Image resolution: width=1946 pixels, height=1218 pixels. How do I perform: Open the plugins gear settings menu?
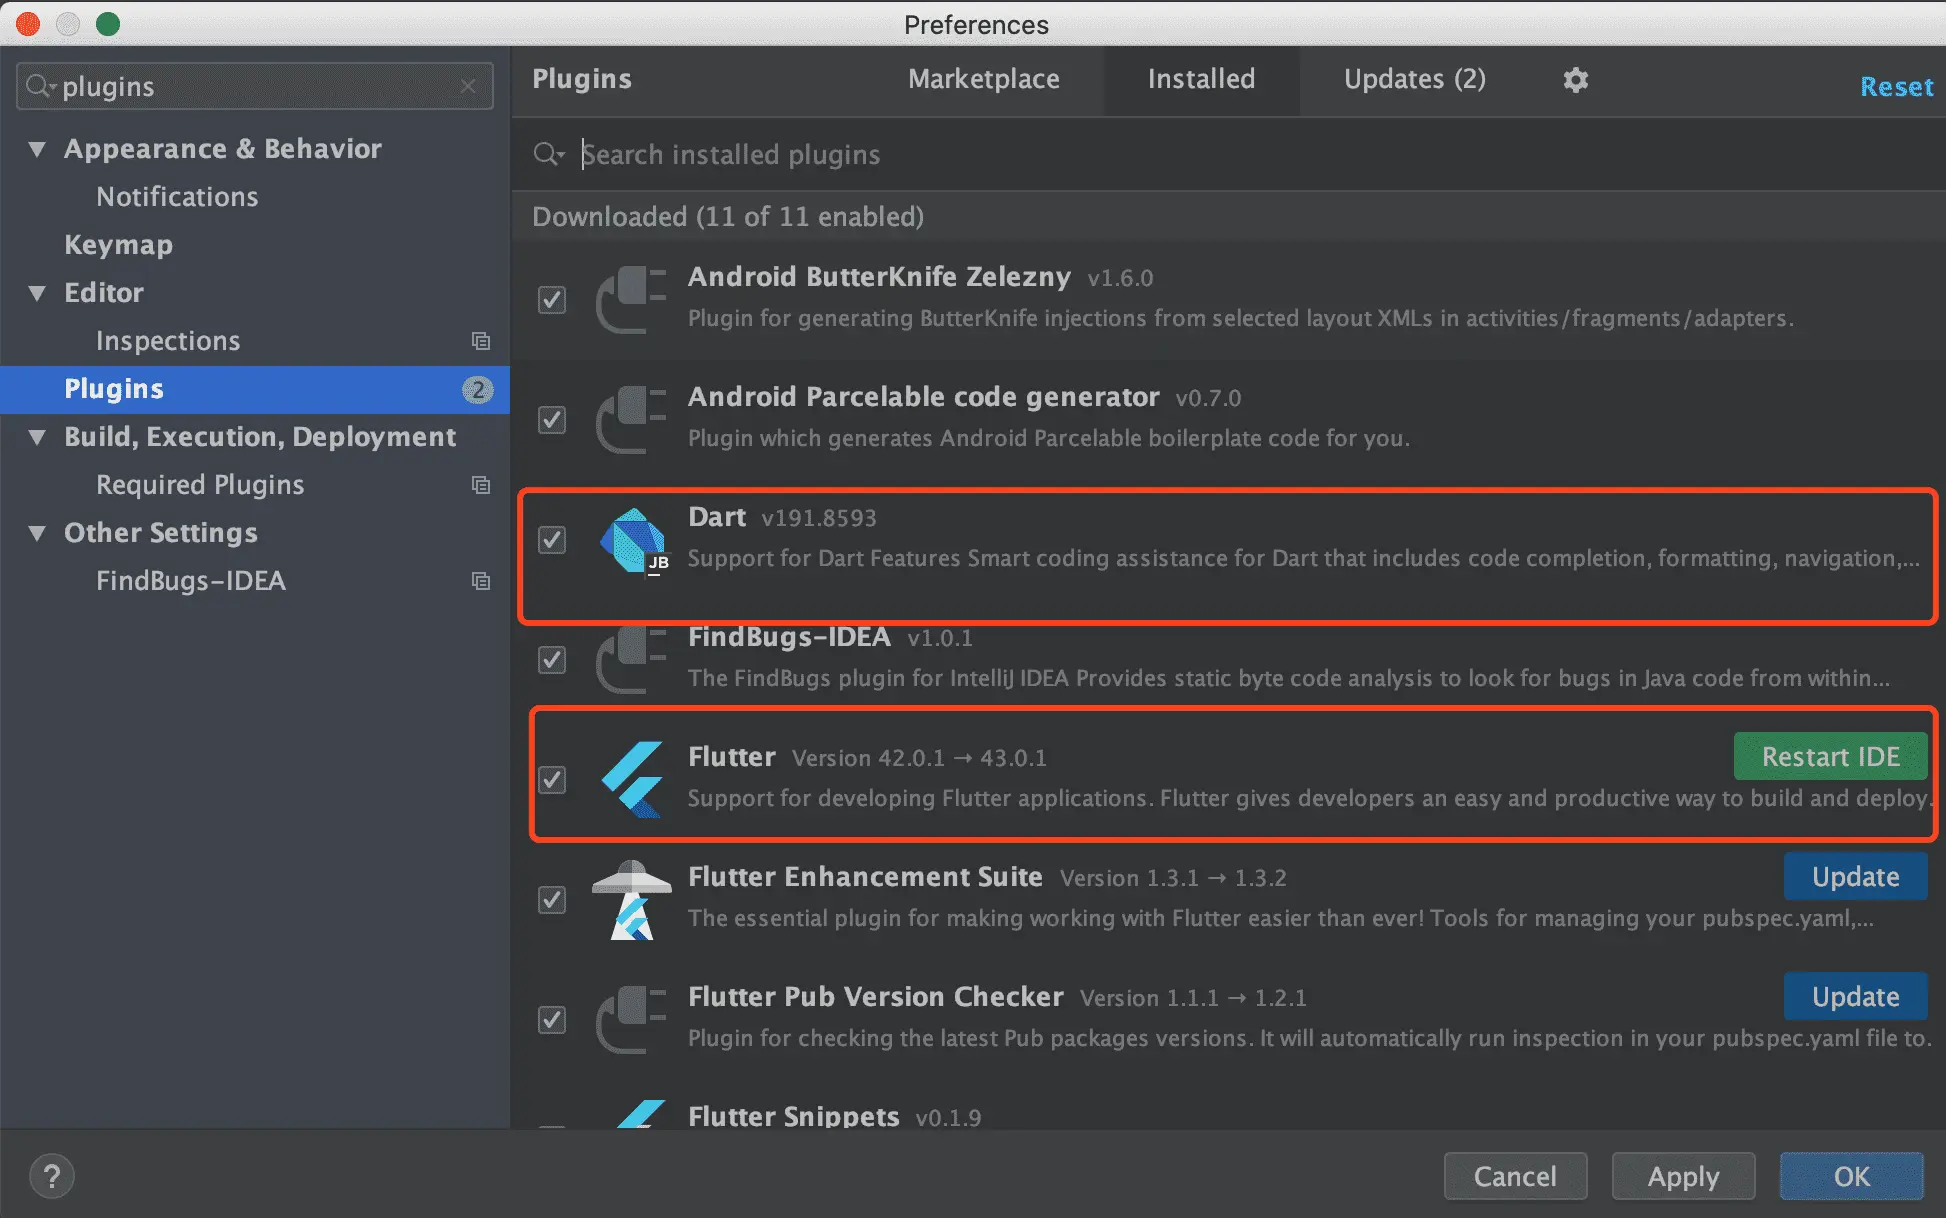coord(1575,80)
